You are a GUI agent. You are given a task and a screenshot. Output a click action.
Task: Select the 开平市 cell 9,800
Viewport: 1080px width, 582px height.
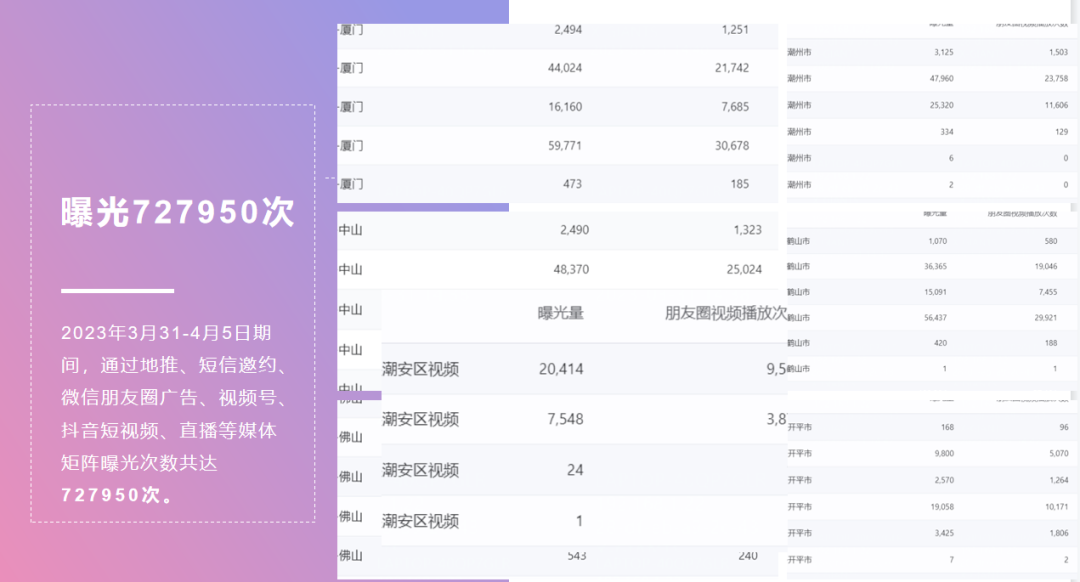(x=944, y=453)
